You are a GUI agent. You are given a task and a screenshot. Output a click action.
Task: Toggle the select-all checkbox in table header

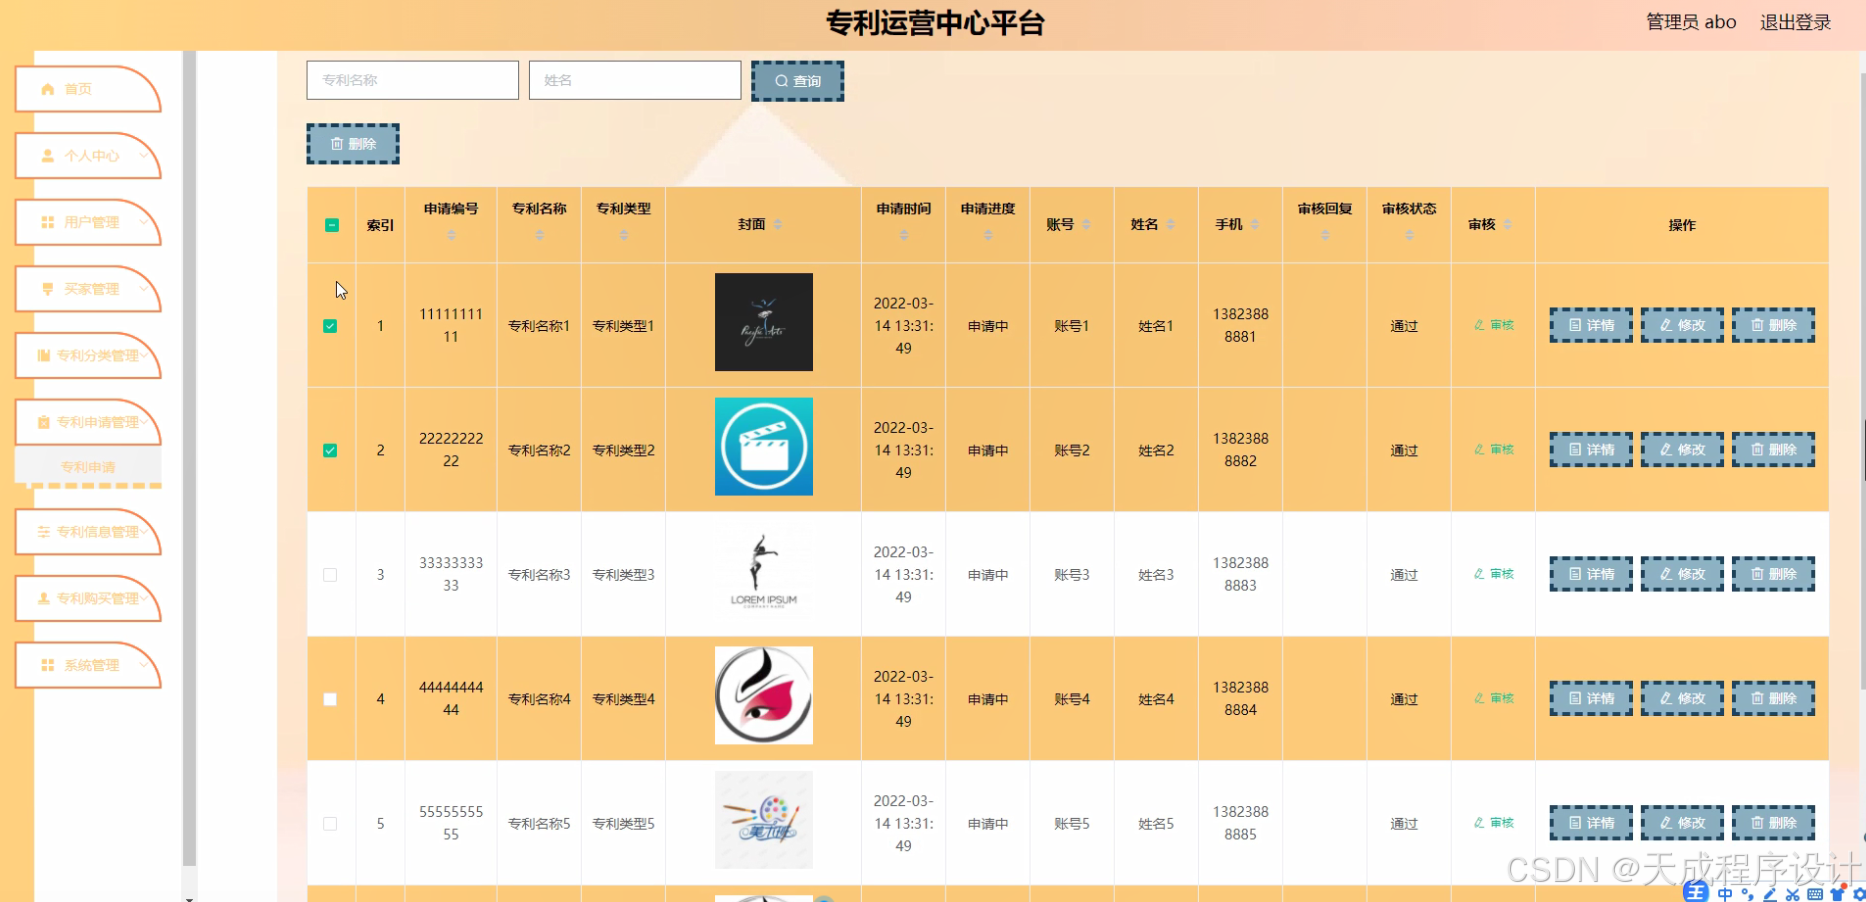[331, 225]
